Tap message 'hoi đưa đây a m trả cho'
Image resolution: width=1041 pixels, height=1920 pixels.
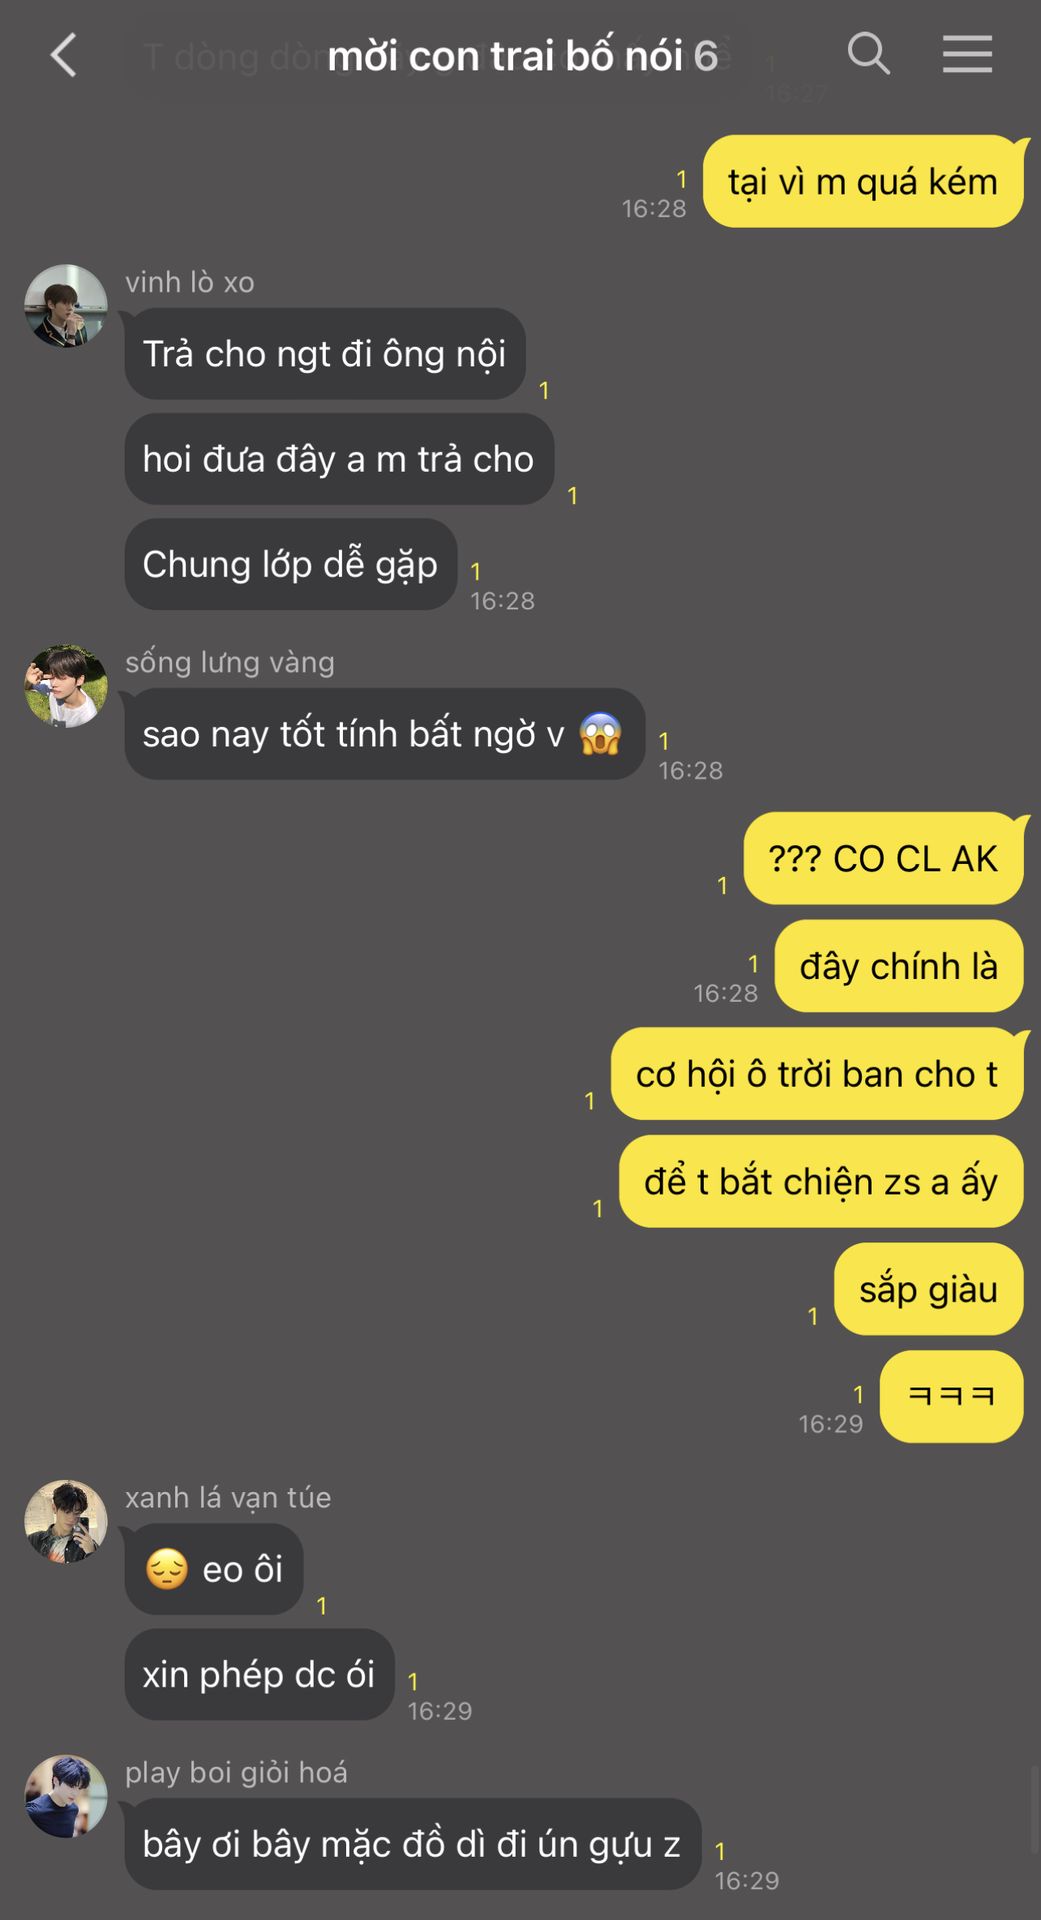[339, 459]
